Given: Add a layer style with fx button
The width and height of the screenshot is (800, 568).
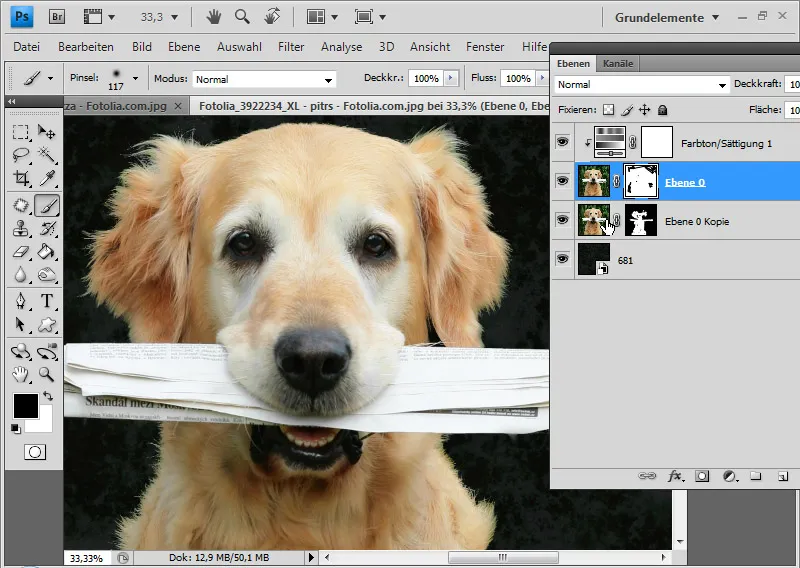Looking at the screenshot, I should click(675, 476).
